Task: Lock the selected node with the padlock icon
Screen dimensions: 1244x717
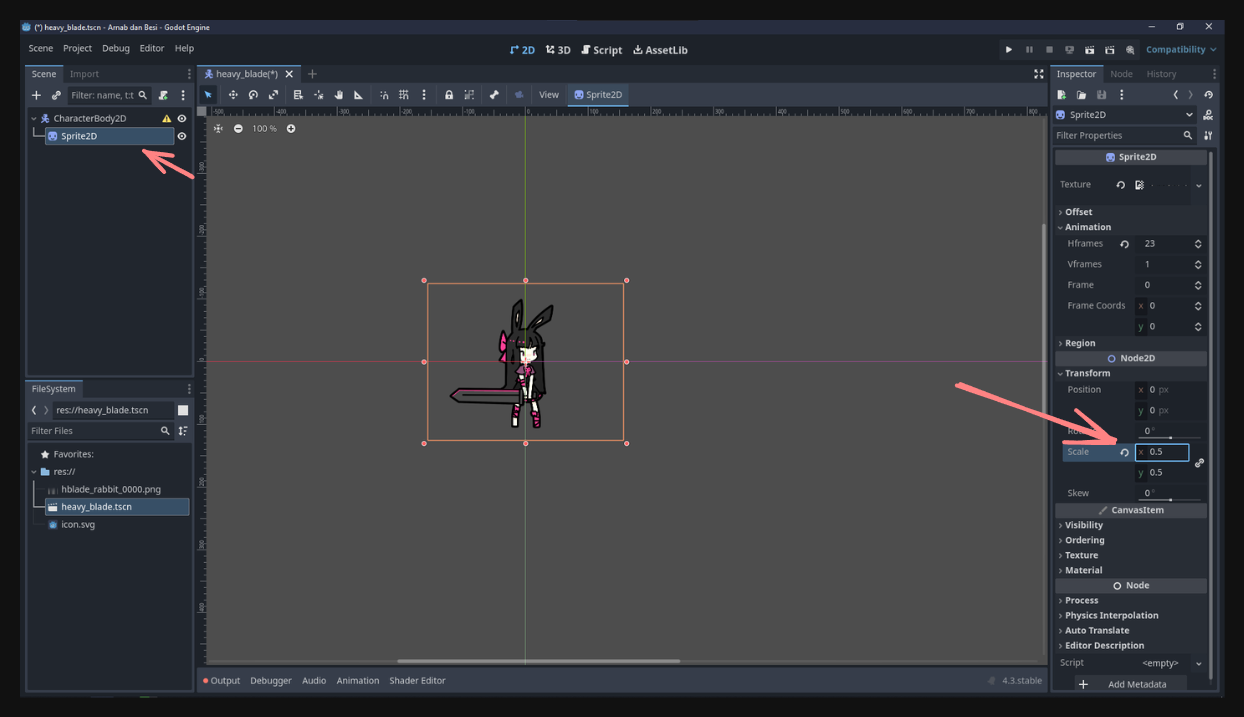Action: click(x=449, y=95)
